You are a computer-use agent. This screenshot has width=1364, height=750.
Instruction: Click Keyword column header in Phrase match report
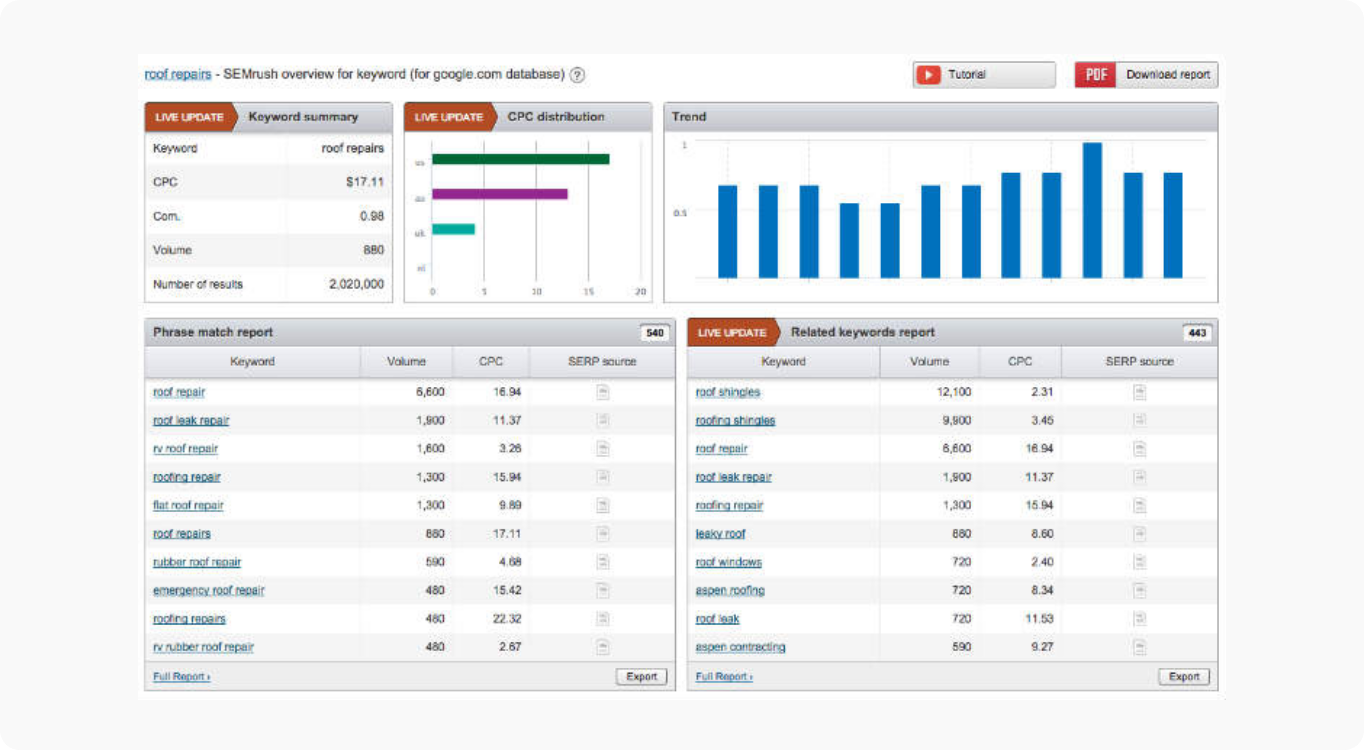point(252,362)
